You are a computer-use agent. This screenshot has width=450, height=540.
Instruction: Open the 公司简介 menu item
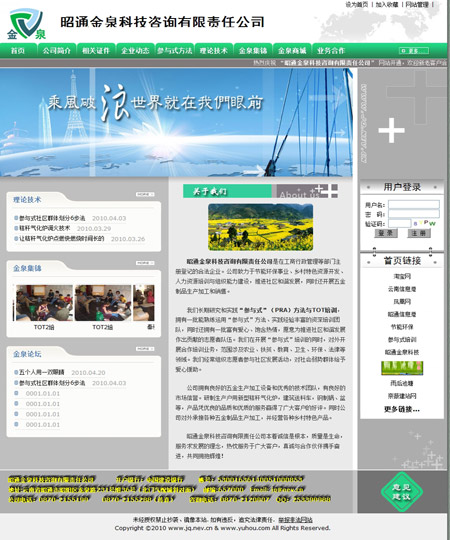(56, 51)
